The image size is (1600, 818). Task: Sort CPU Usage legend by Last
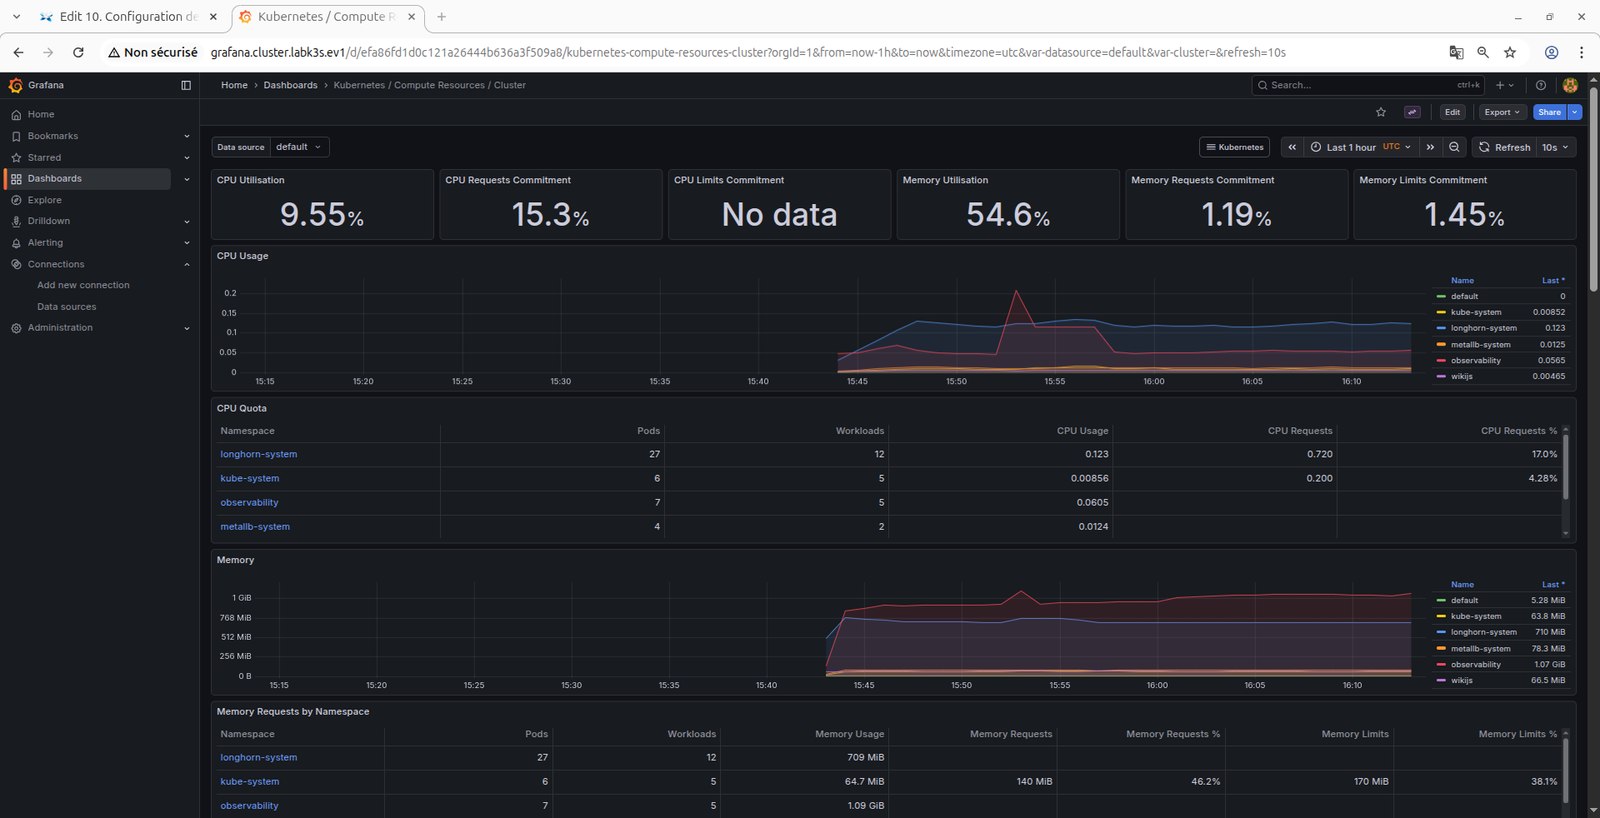(1553, 280)
